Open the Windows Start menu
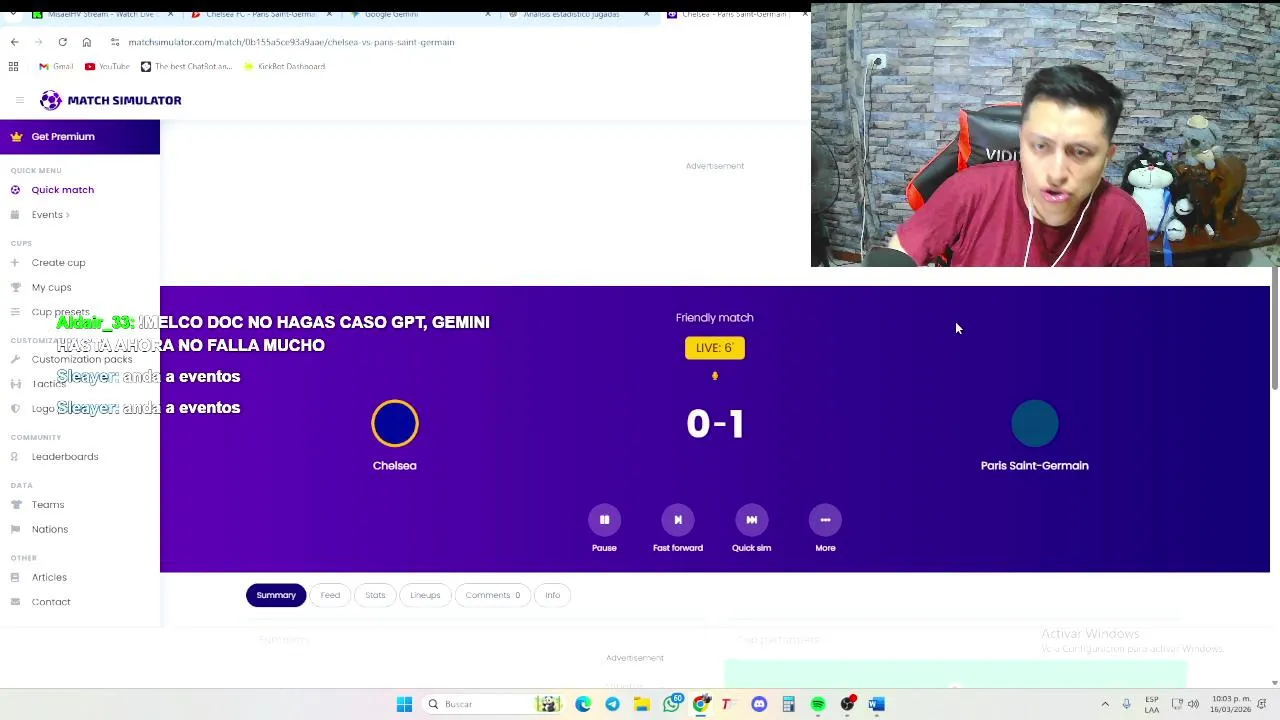This screenshot has height=720, width=1280. pos(404,704)
